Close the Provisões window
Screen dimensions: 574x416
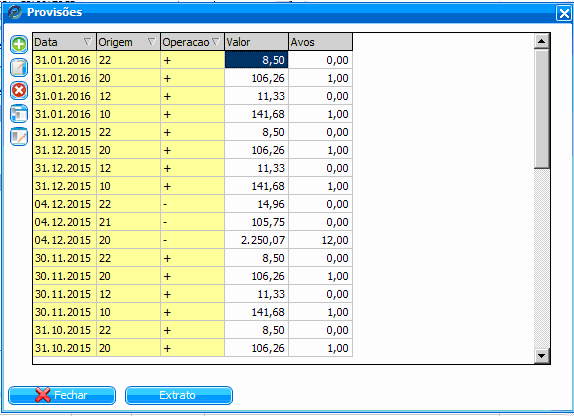point(564,14)
